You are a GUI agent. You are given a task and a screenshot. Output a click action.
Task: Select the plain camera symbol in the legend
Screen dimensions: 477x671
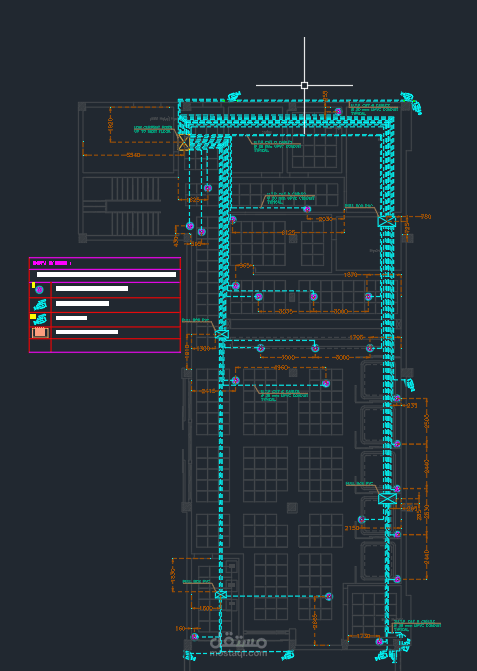click(x=40, y=305)
